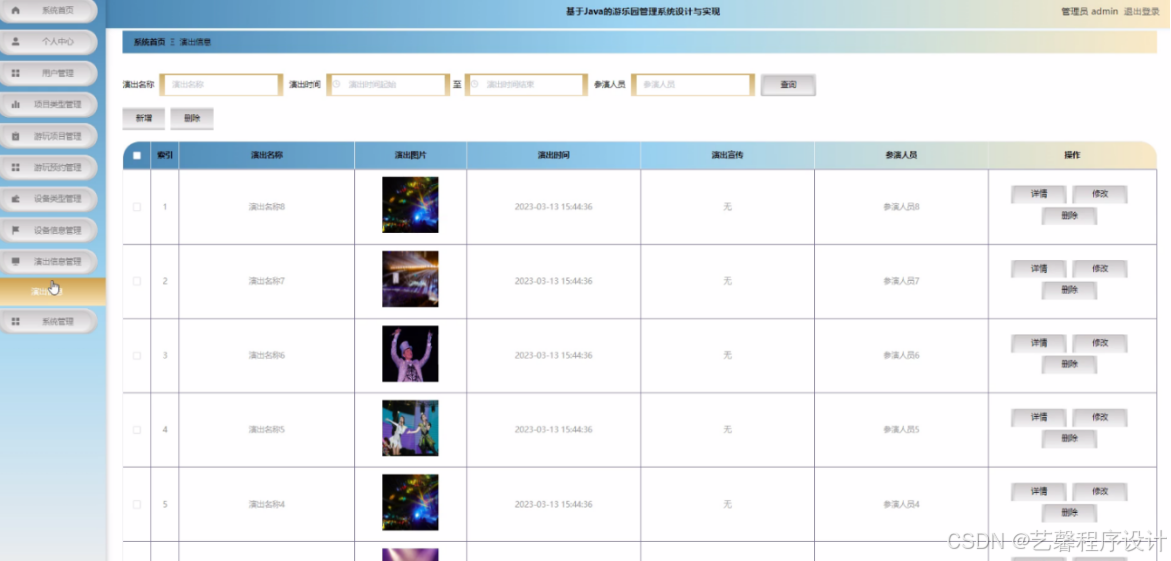
Task: Click cell text 演出名称8
Action: (x=267, y=207)
